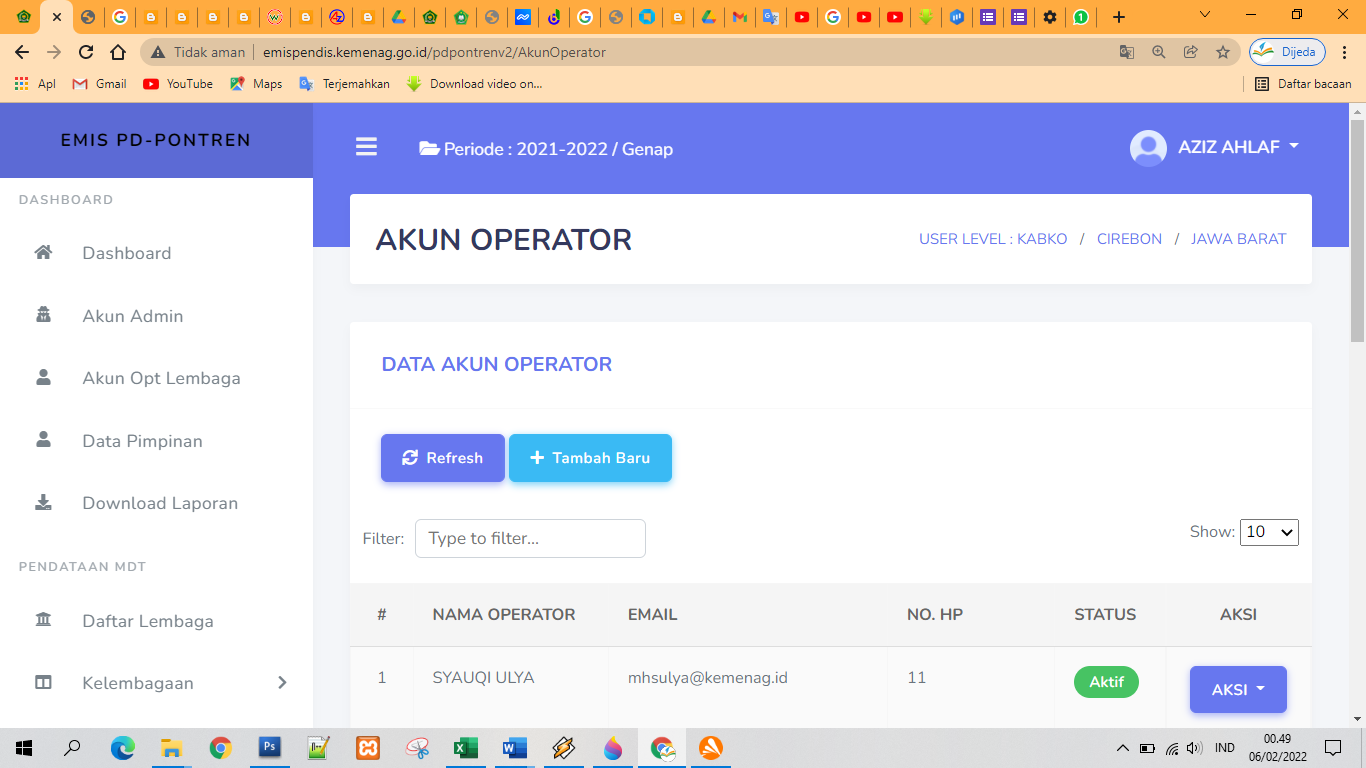The height and width of the screenshot is (768, 1366).
Task: Click the folder icon beside Periode
Action: coord(429,149)
